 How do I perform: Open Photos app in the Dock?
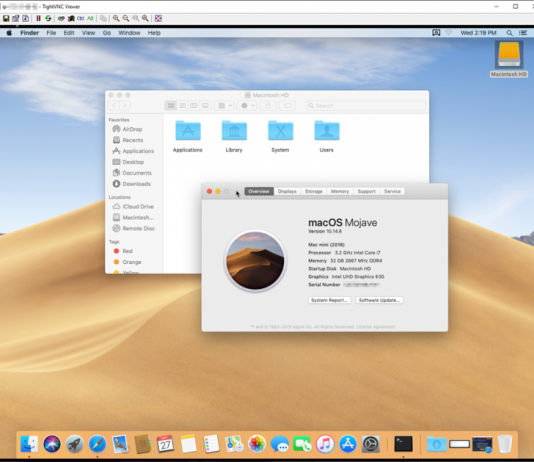coord(257,444)
